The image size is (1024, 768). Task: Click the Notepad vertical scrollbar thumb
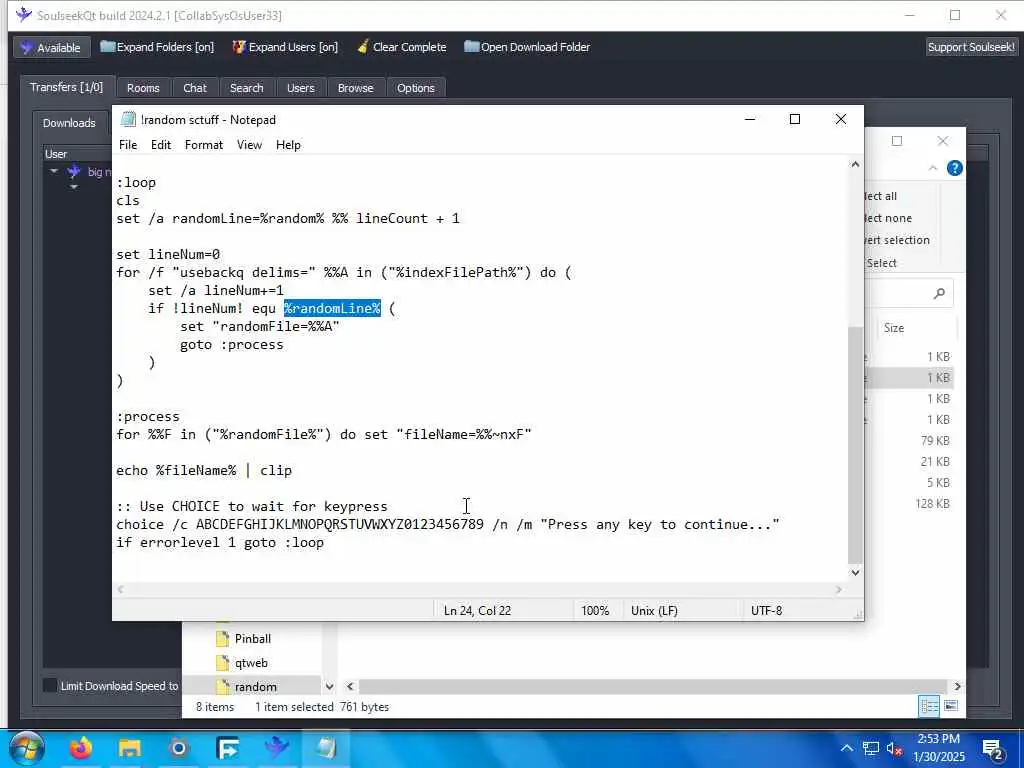(855, 444)
